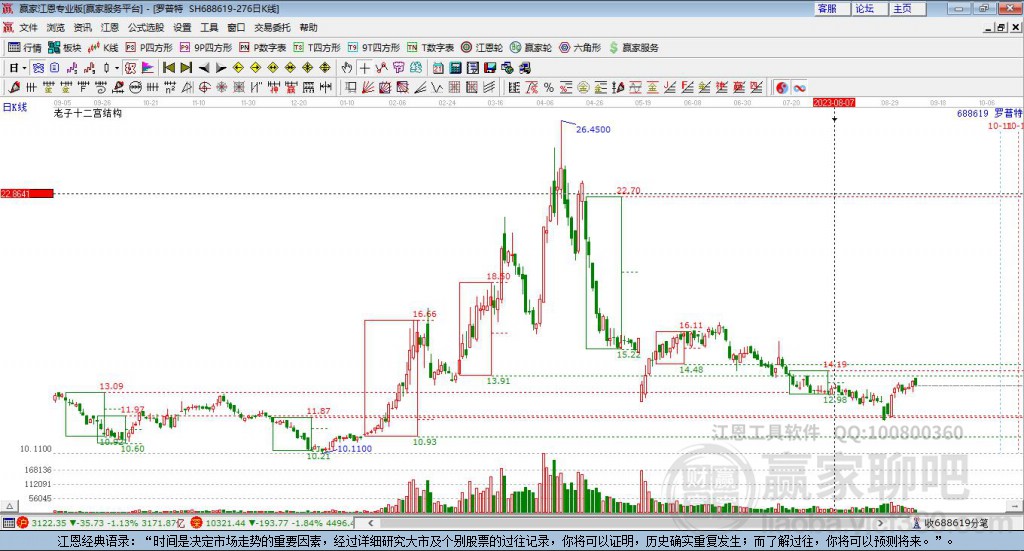Click the 日K线 label
The height and width of the screenshot is (551, 1024).
coord(14,107)
